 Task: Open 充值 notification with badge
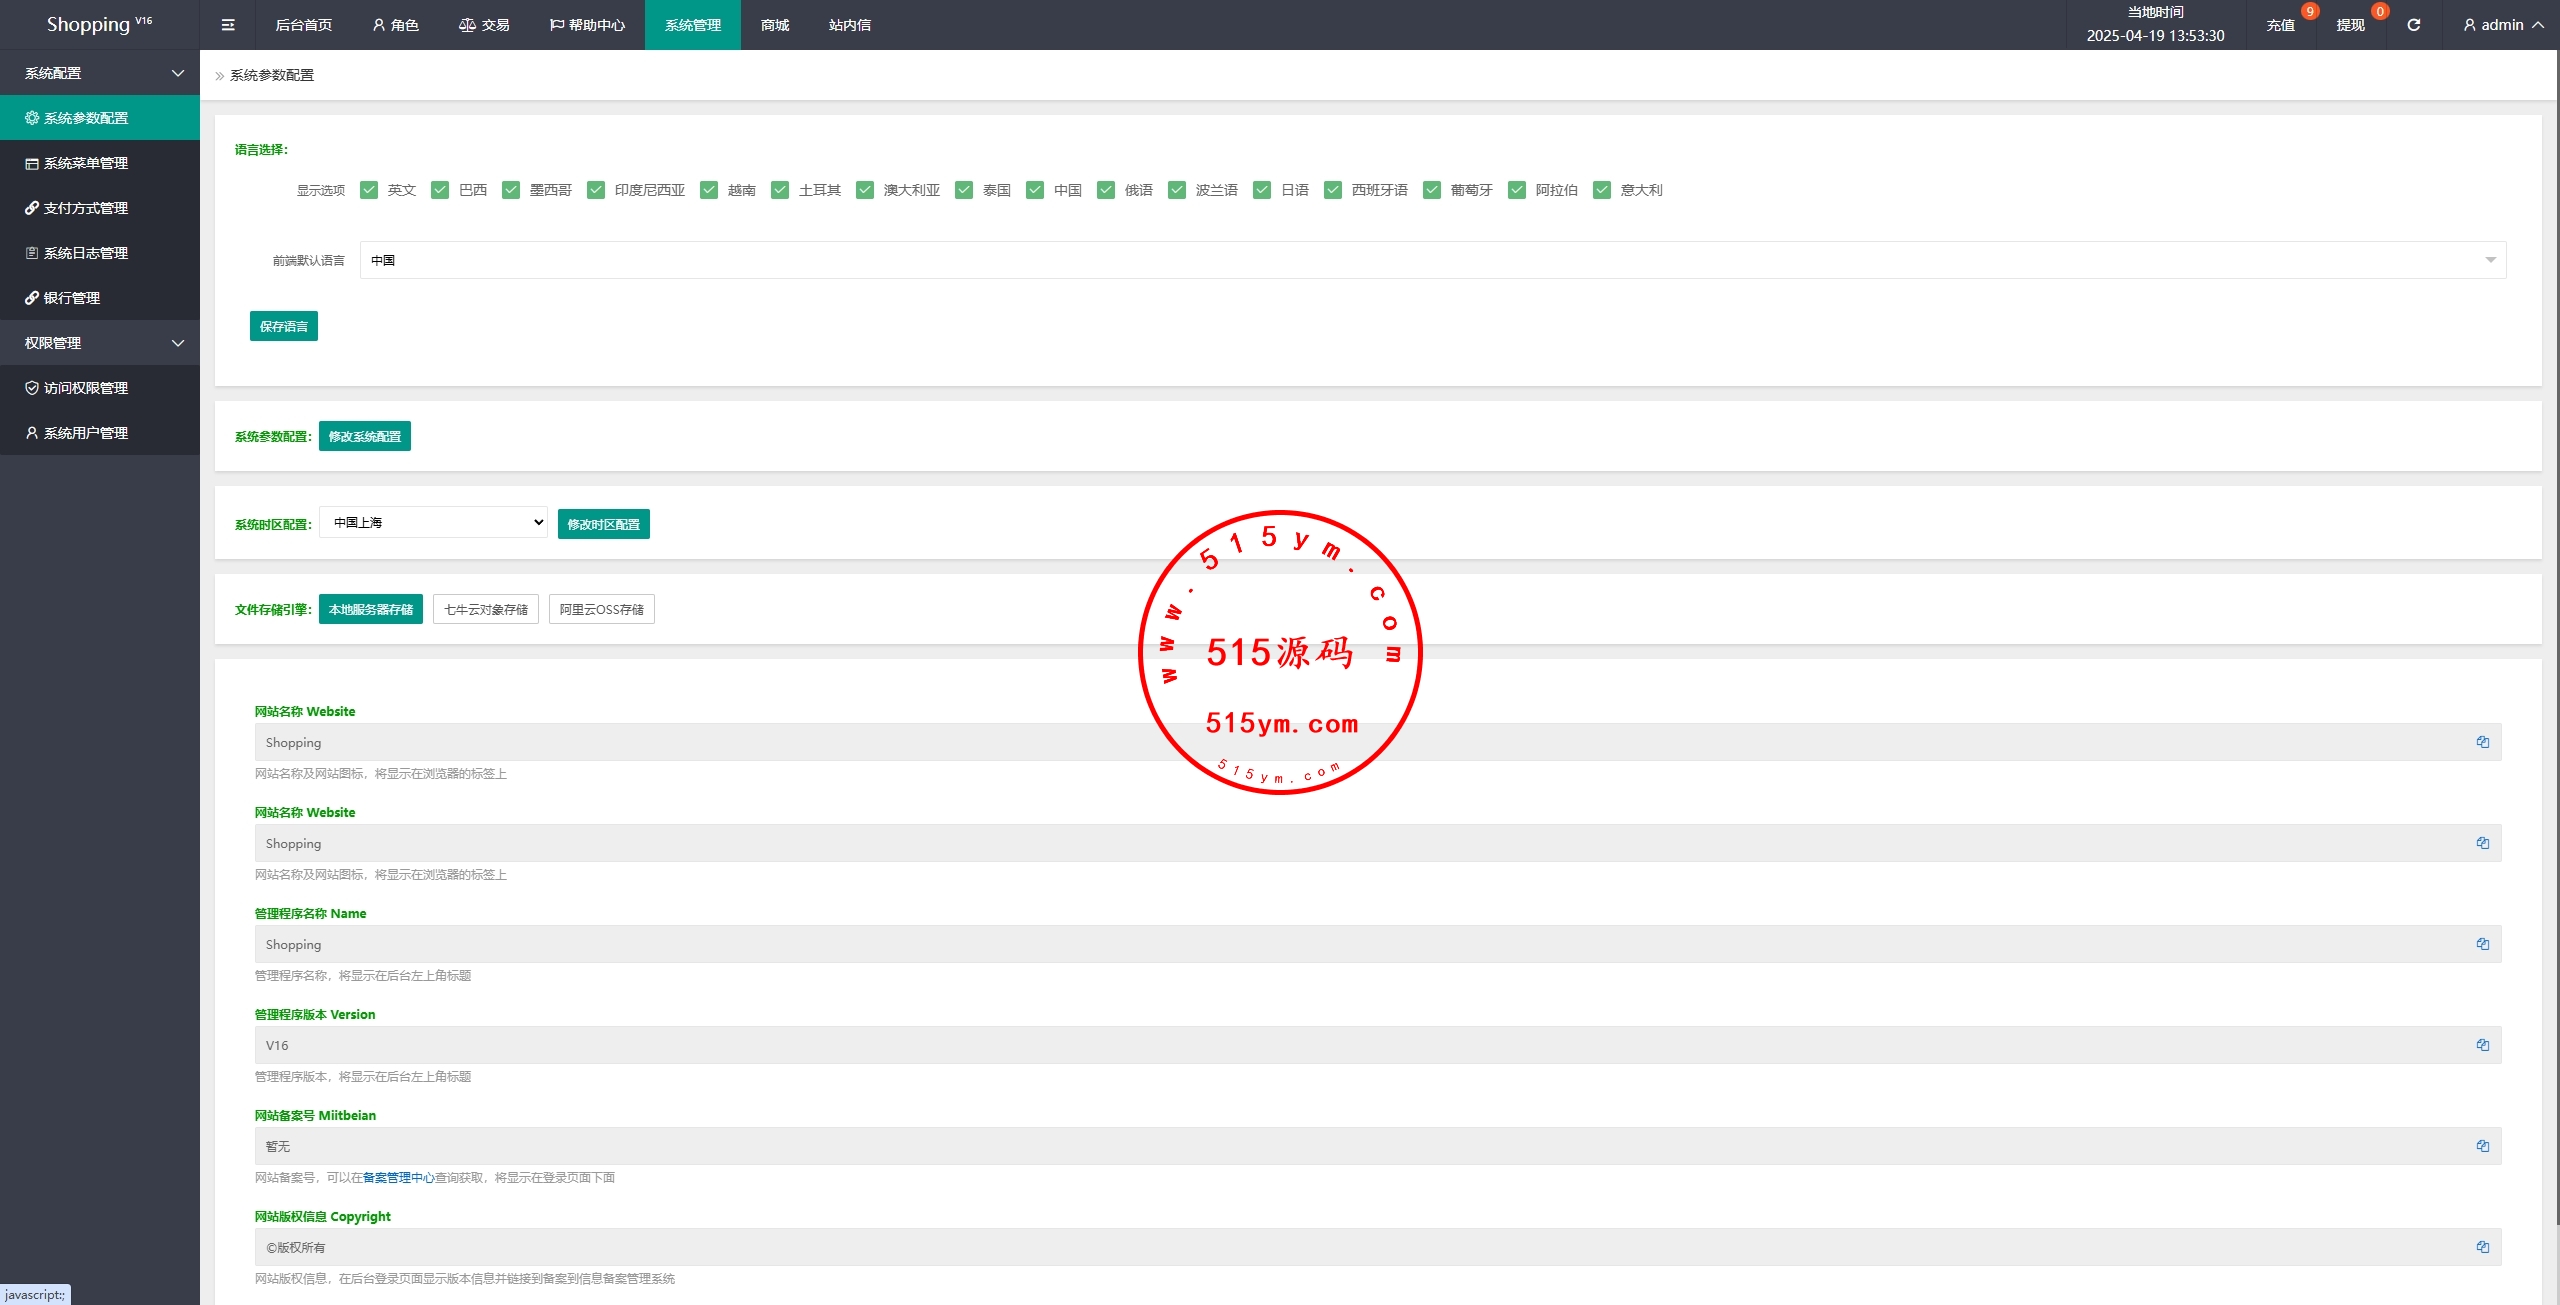pyautogui.click(x=2280, y=25)
